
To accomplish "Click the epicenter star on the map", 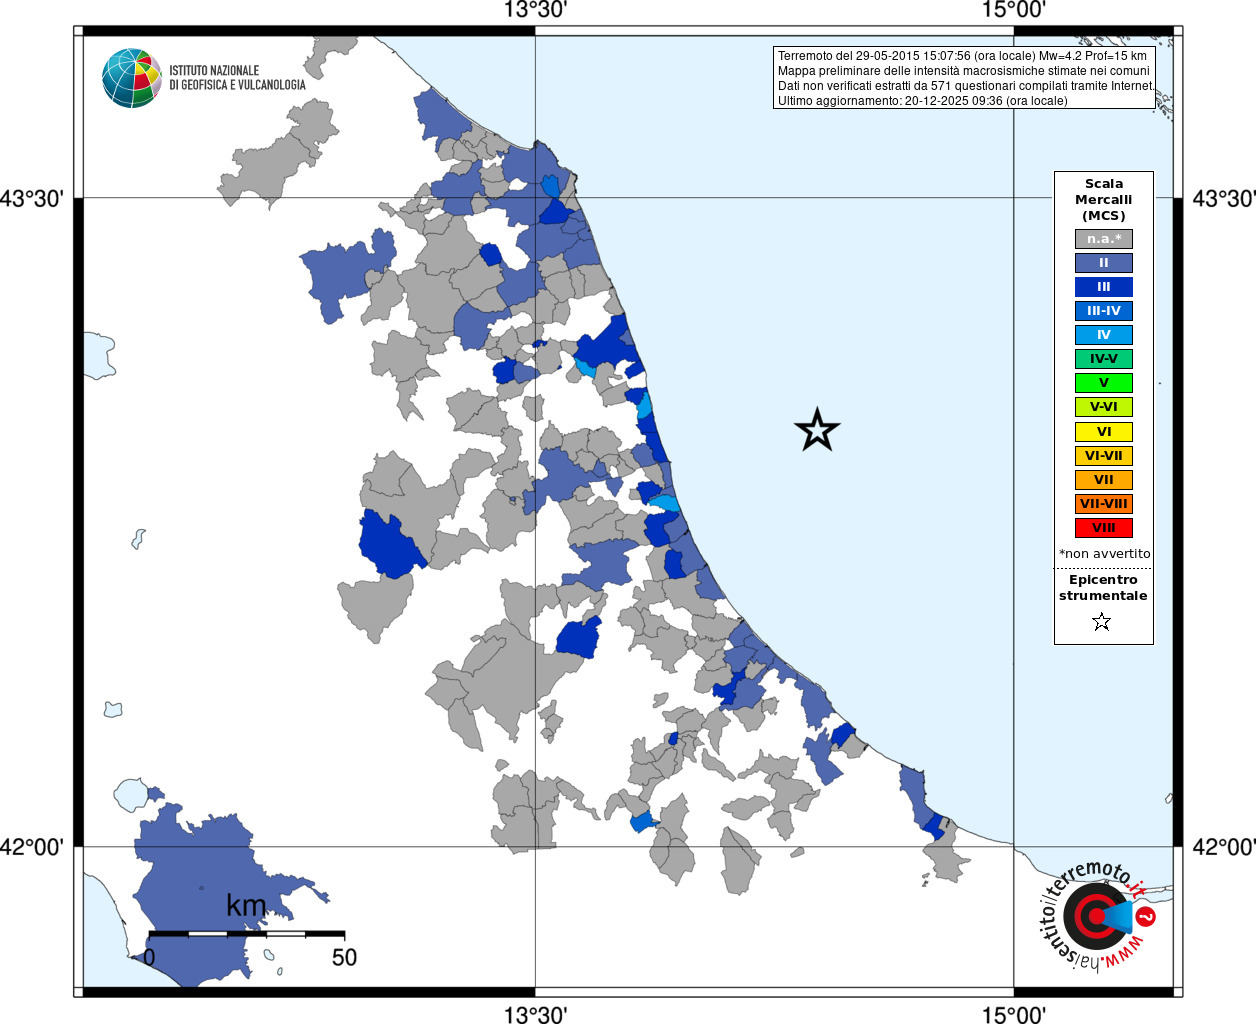I will tap(817, 430).
